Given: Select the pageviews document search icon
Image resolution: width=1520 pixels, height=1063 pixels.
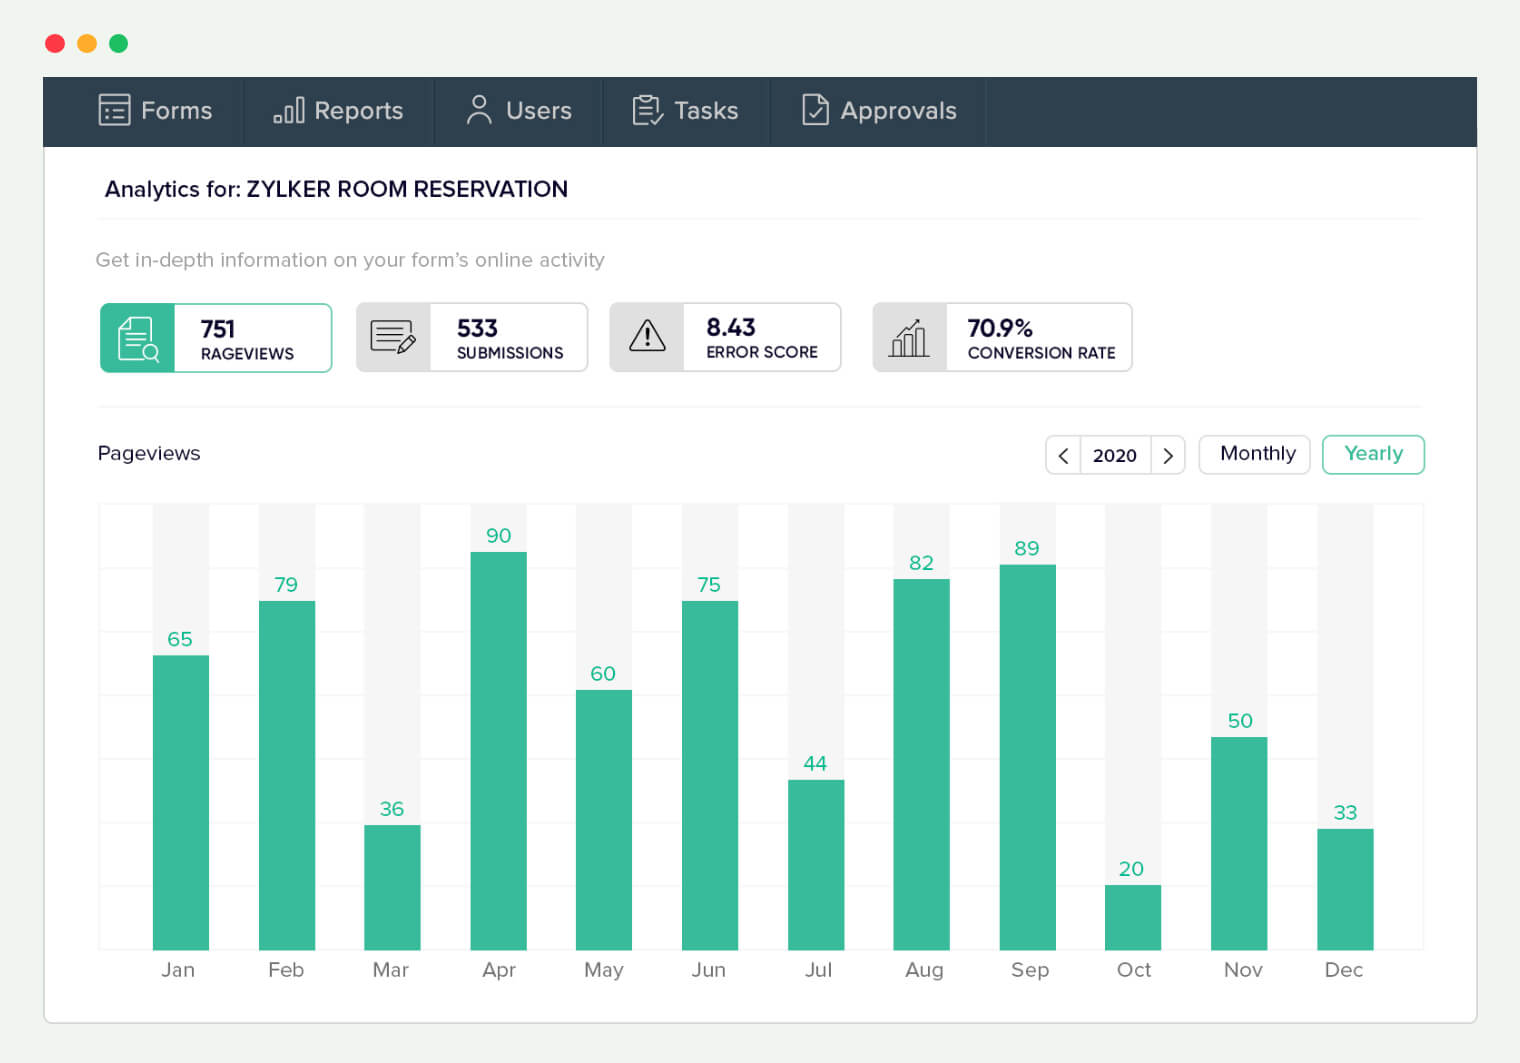Looking at the screenshot, I should click(x=138, y=338).
